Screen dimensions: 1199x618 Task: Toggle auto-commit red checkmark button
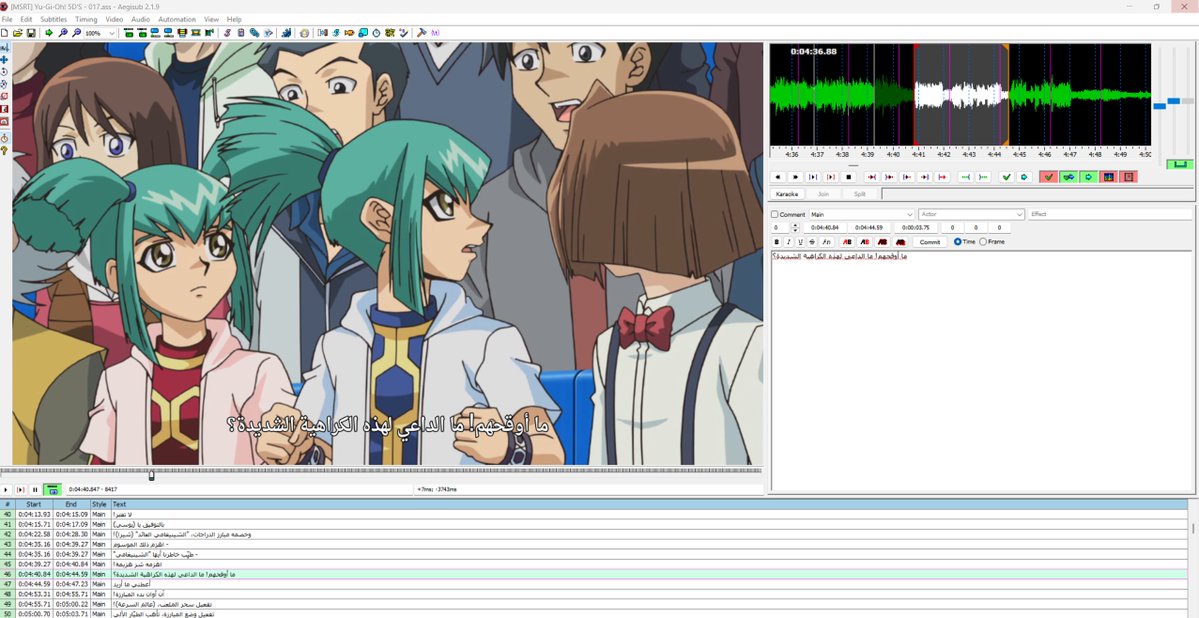pyautogui.click(x=1048, y=177)
